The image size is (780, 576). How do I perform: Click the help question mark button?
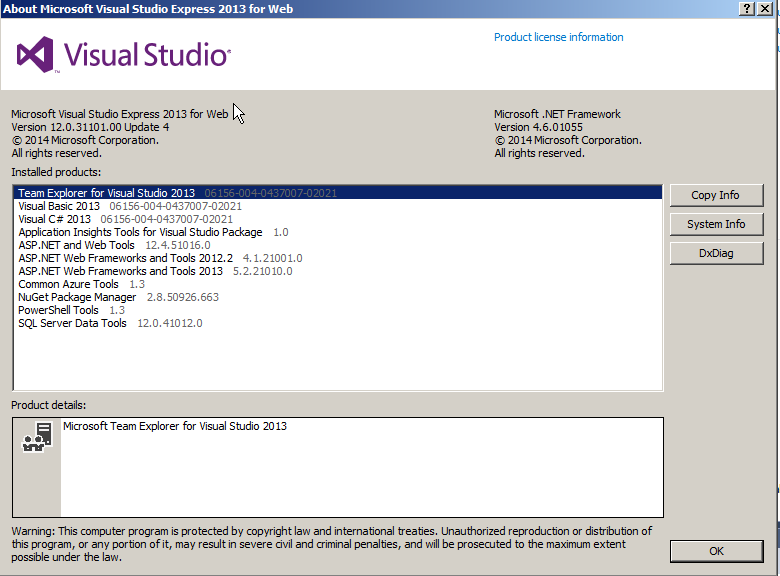(x=747, y=9)
